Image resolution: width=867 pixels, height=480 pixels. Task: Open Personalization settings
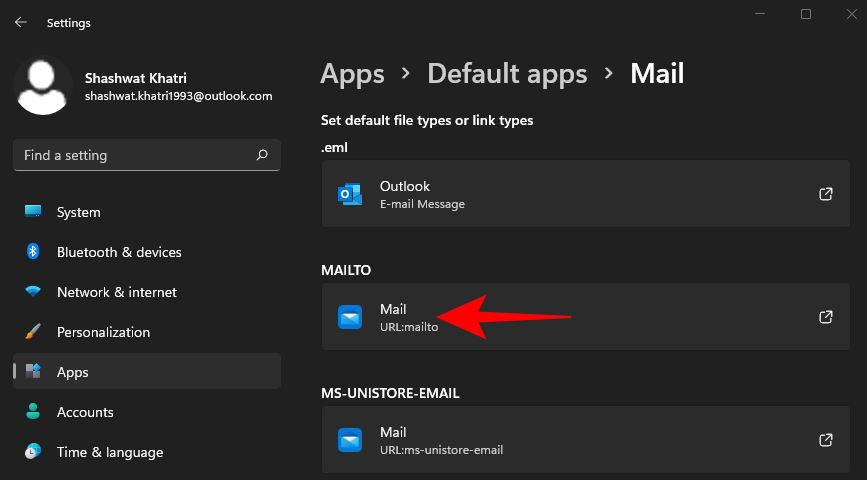click(x=103, y=332)
